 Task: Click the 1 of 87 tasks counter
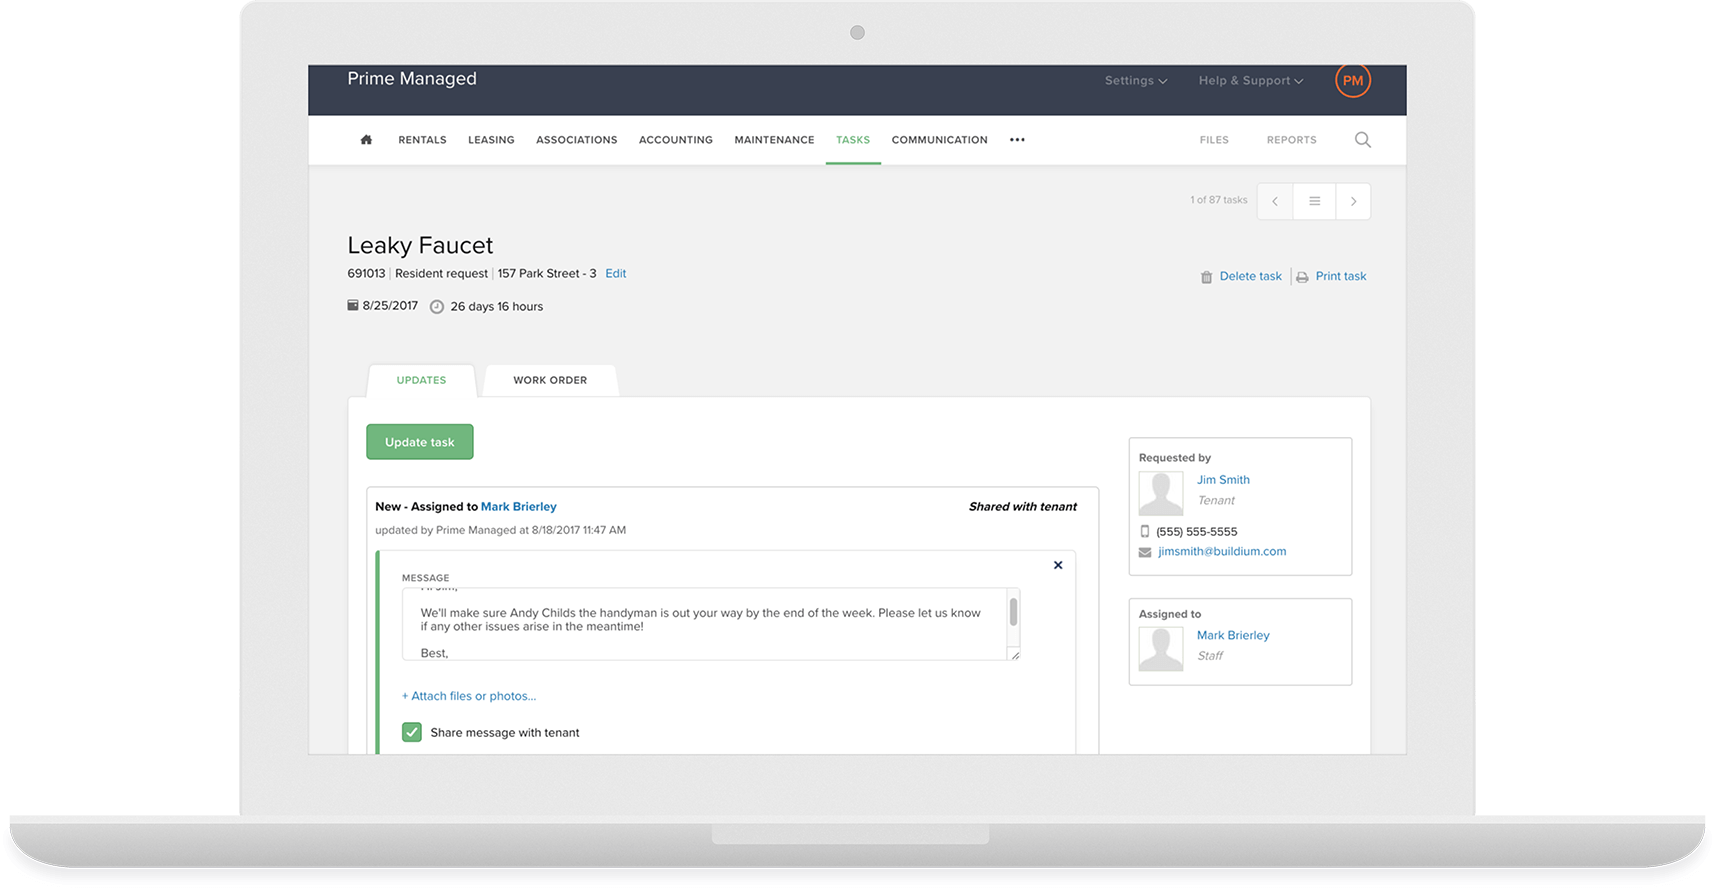tap(1218, 200)
